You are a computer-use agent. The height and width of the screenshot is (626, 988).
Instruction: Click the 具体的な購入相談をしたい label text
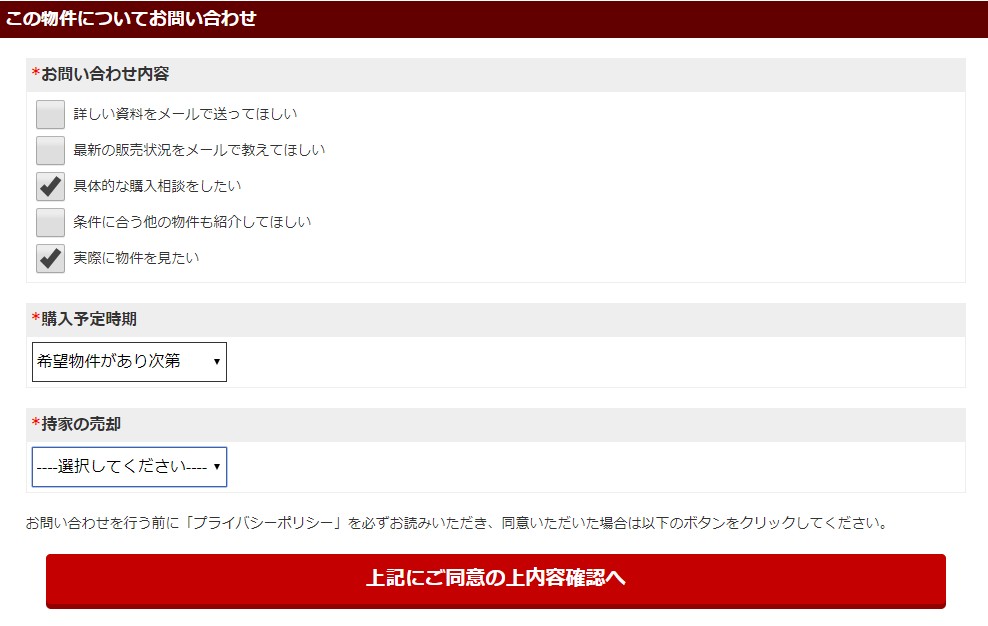point(157,186)
